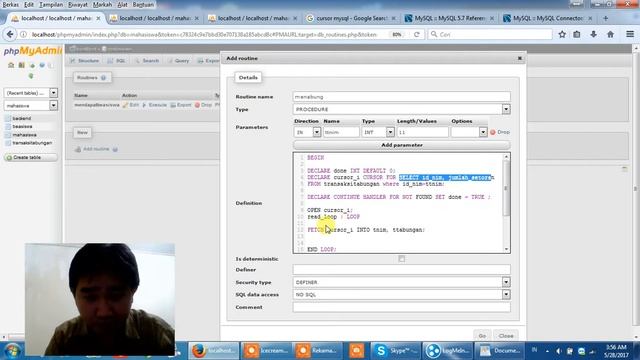The height and width of the screenshot is (360, 640).
Task: Open the Document taskbar item
Action: (x=500, y=351)
